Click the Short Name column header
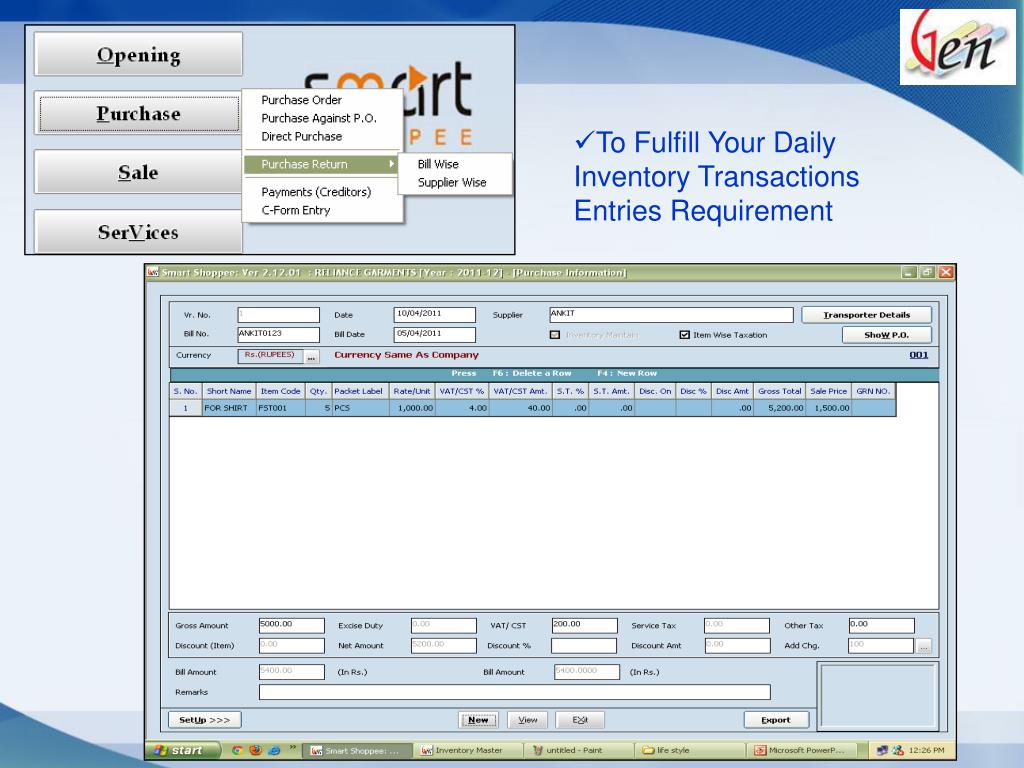 [229, 391]
